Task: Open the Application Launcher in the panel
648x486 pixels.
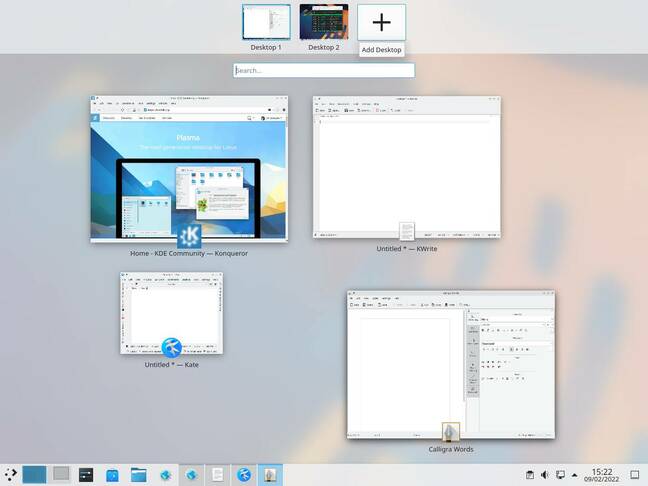Action: [10, 474]
